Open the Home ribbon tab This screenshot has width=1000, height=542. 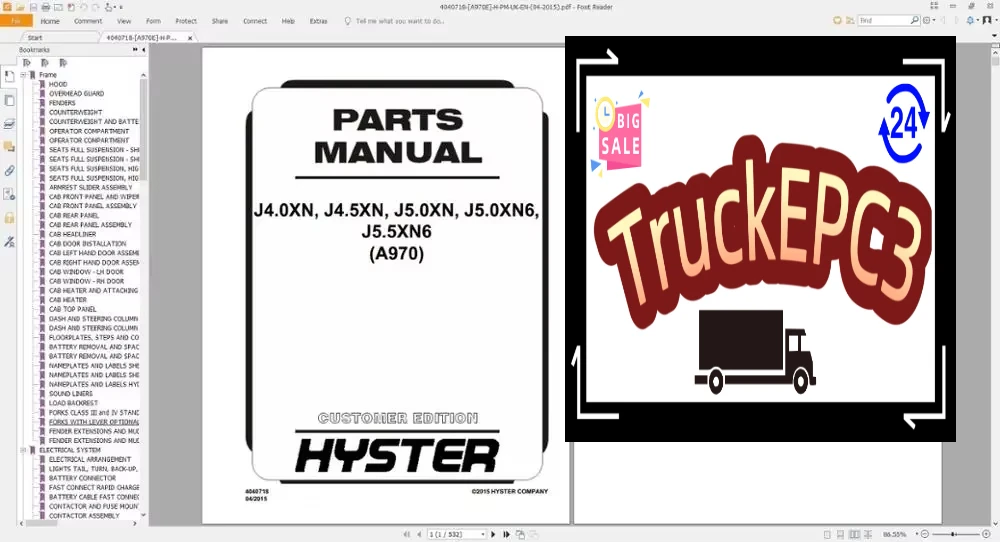(x=50, y=21)
